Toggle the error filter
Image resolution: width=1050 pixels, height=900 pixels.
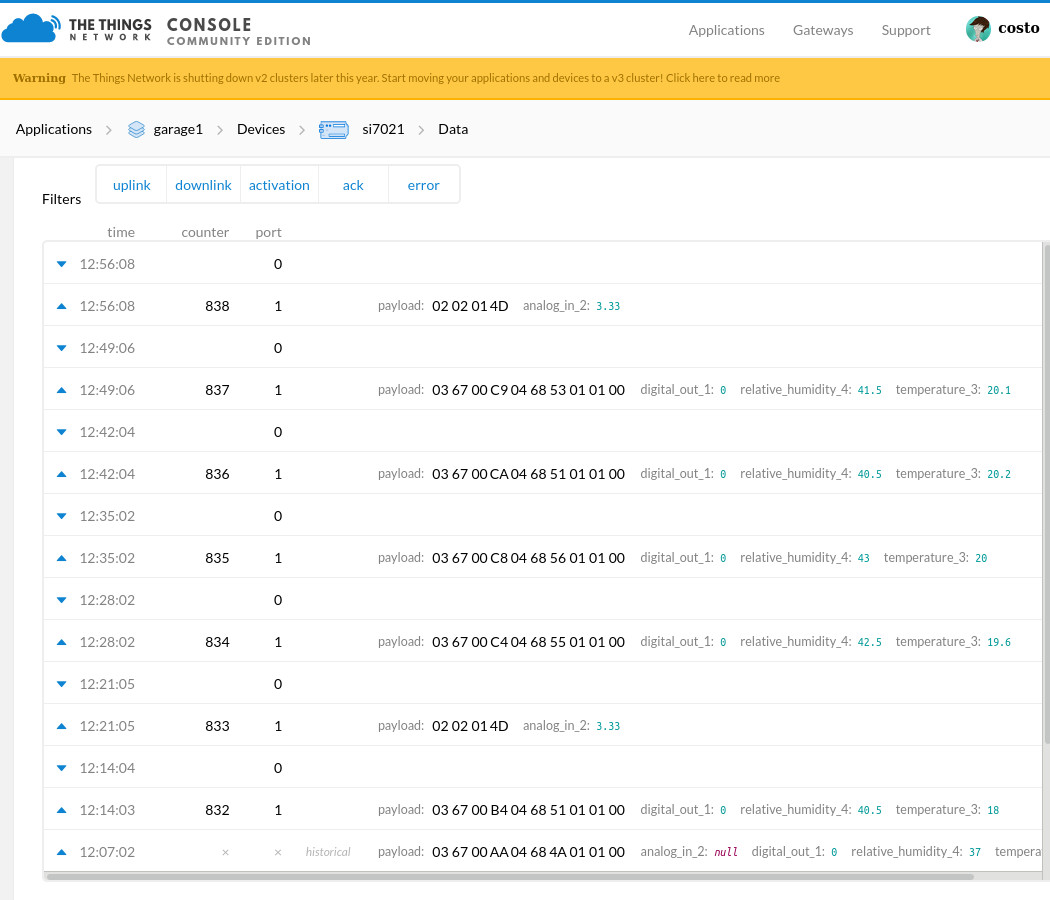(x=423, y=185)
